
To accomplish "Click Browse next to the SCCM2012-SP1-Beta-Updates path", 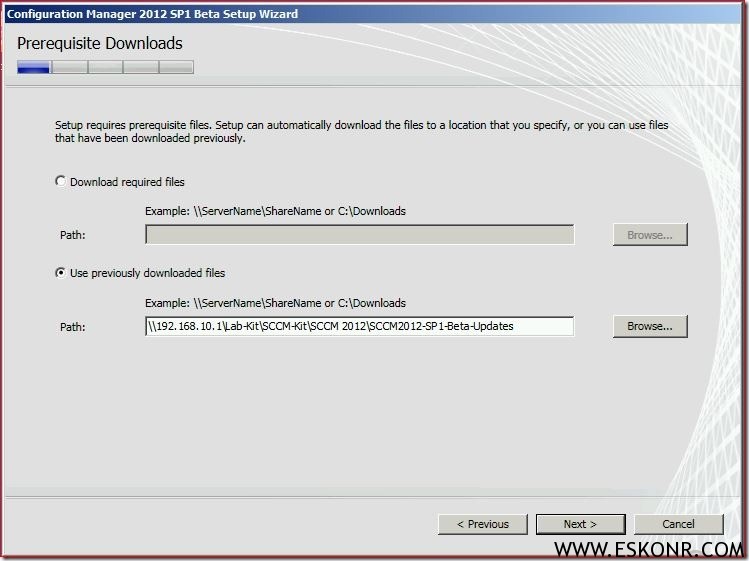I will point(650,326).
